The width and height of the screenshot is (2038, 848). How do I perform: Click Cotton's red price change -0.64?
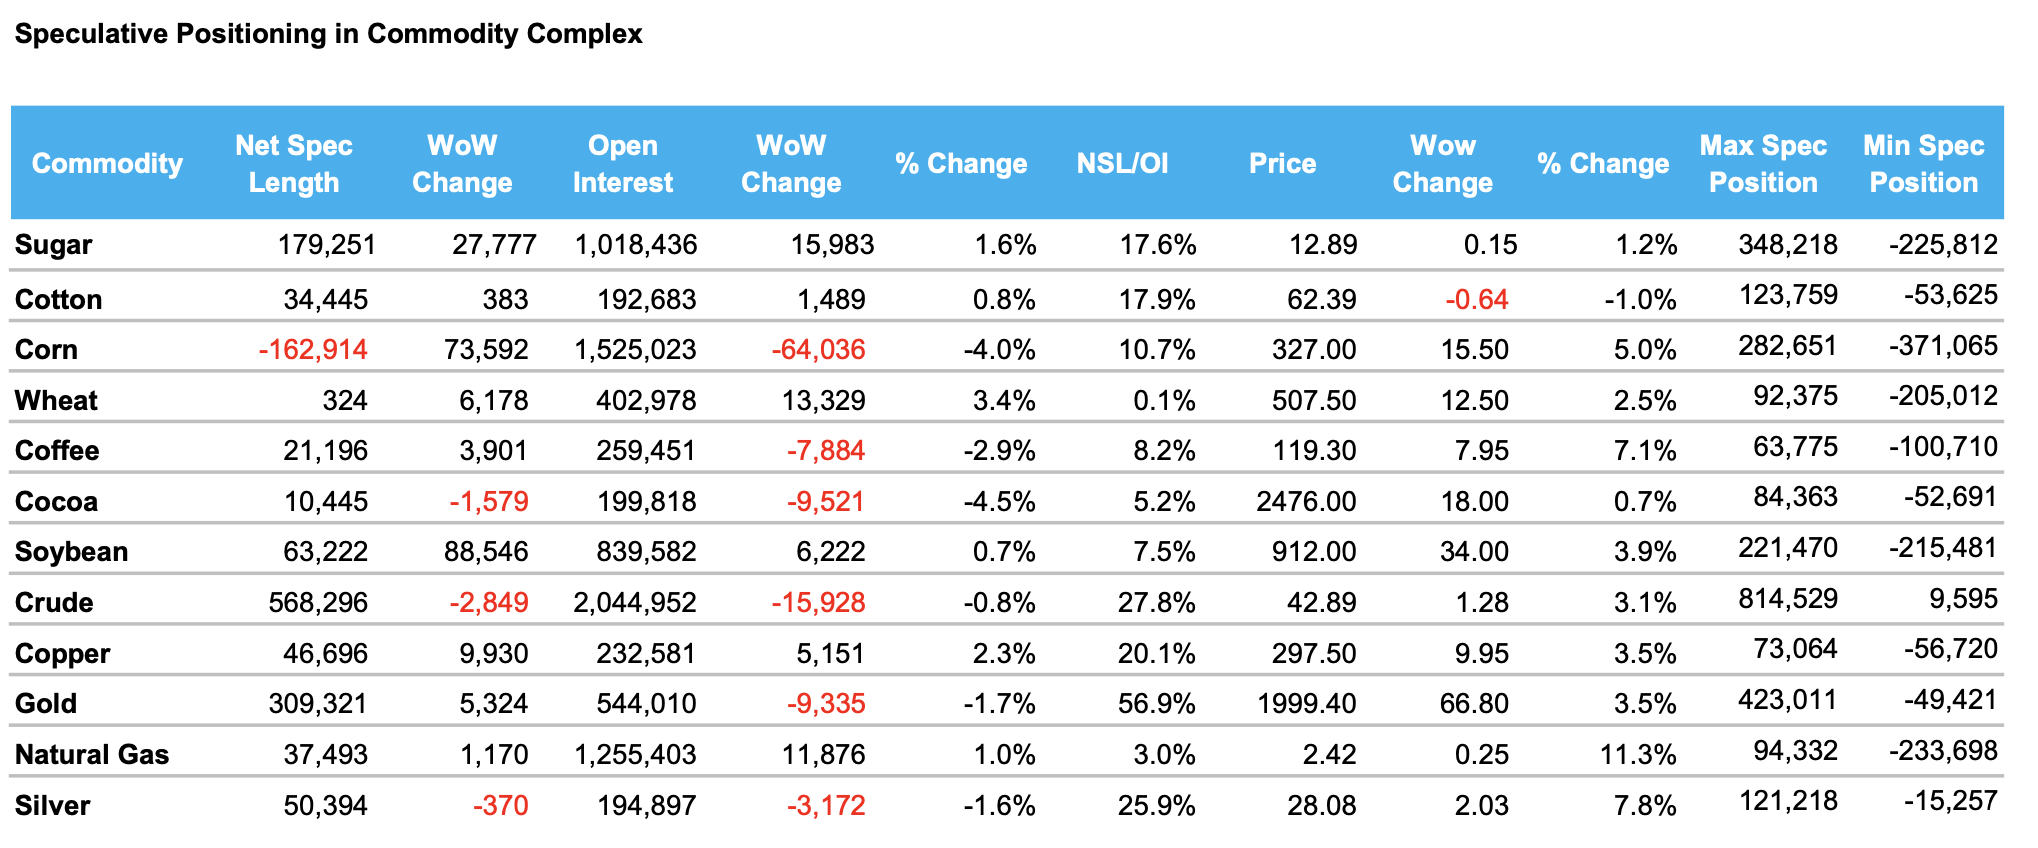click(x=1477, y=300)
